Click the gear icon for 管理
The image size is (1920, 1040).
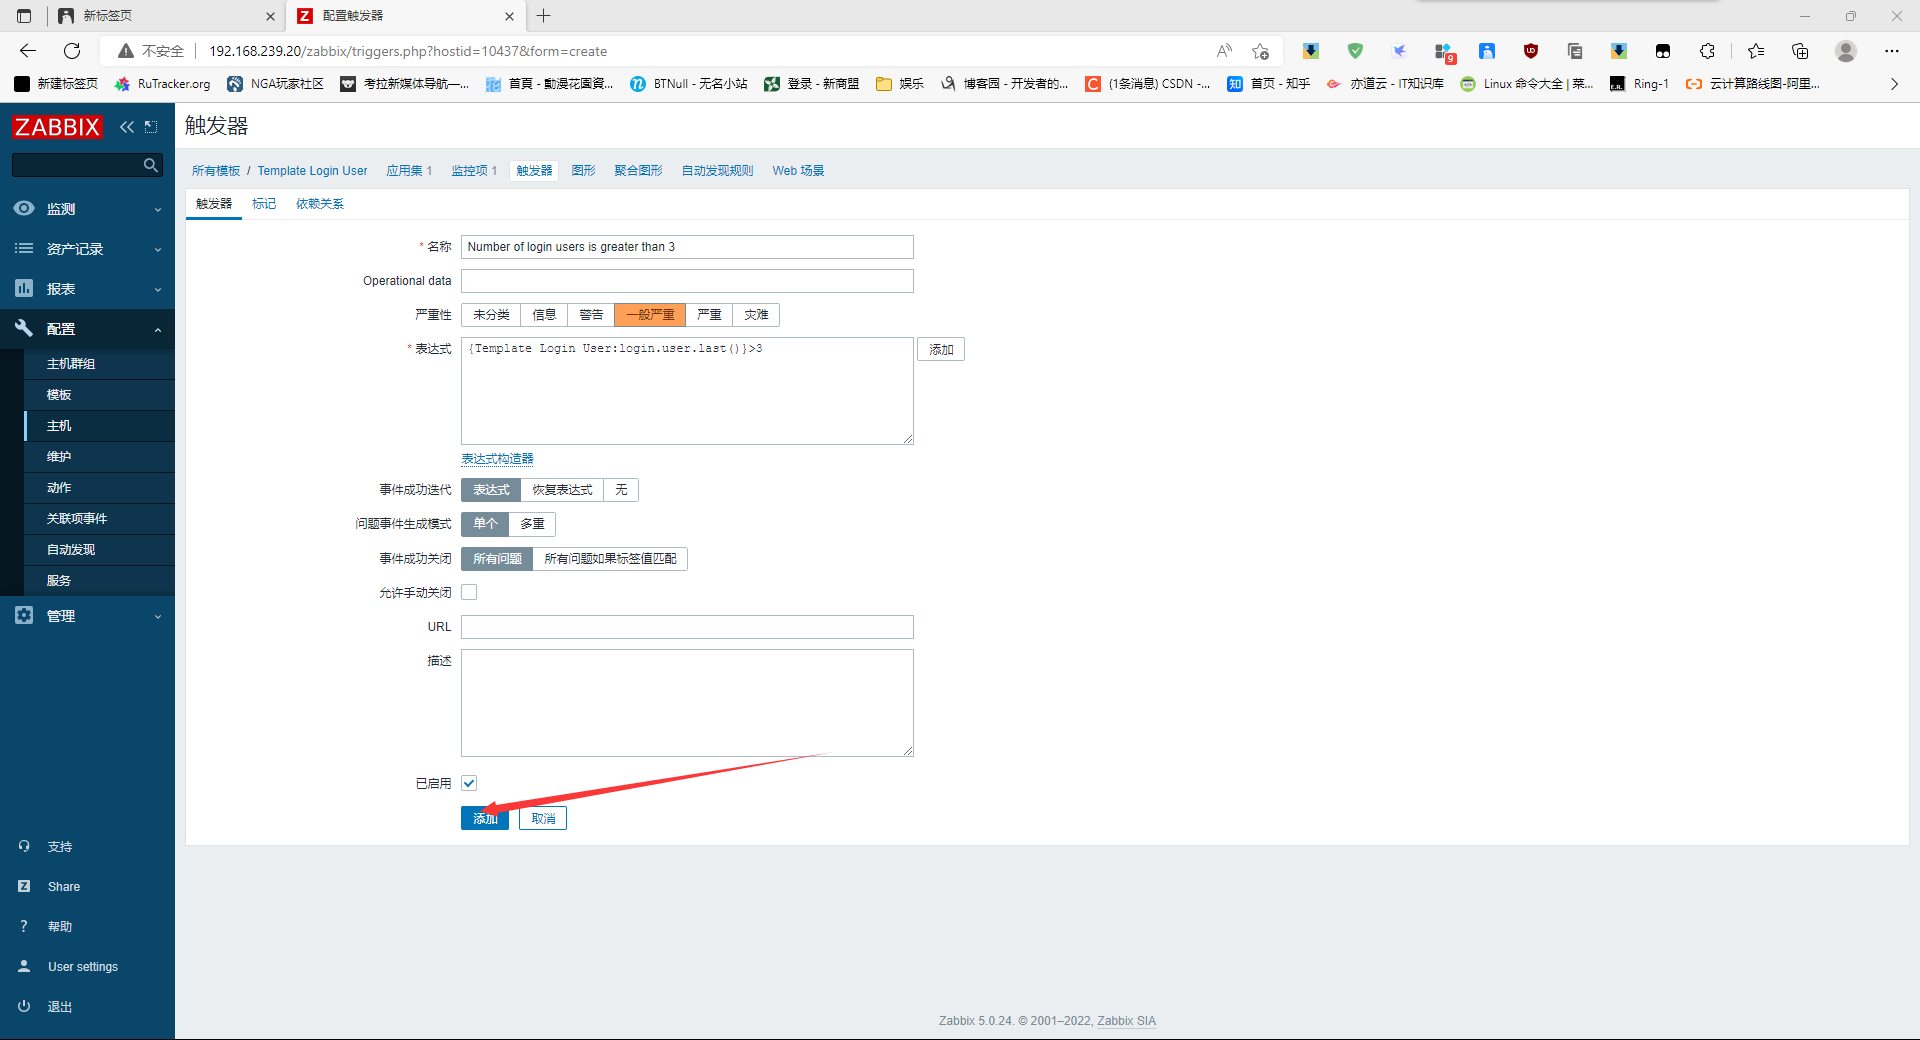24,615
